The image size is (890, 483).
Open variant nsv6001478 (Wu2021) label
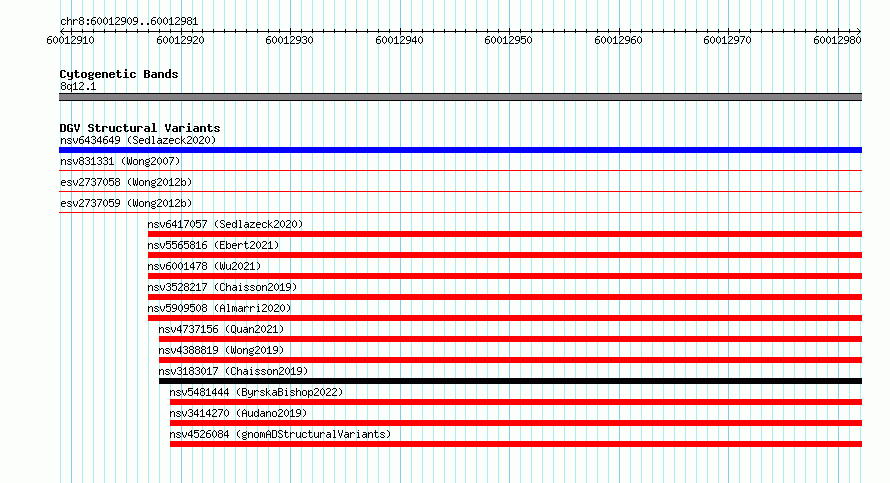coord(204,266)
